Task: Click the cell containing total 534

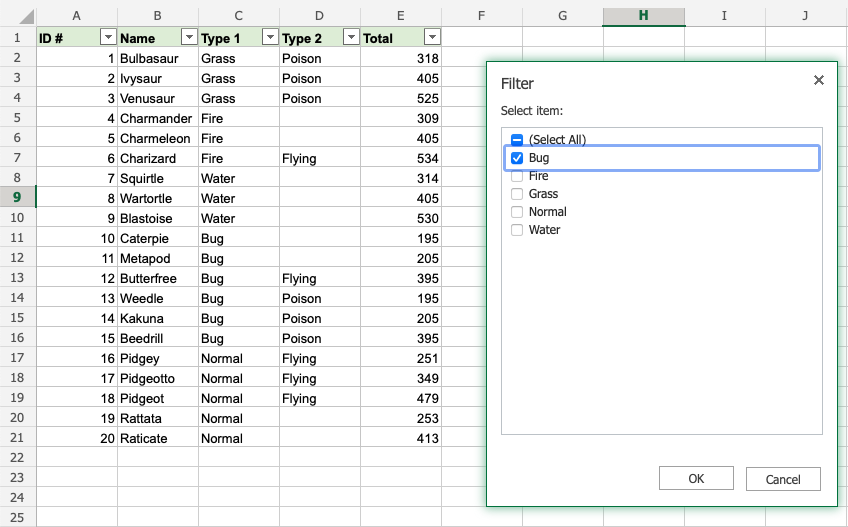Action: point(400,158)
